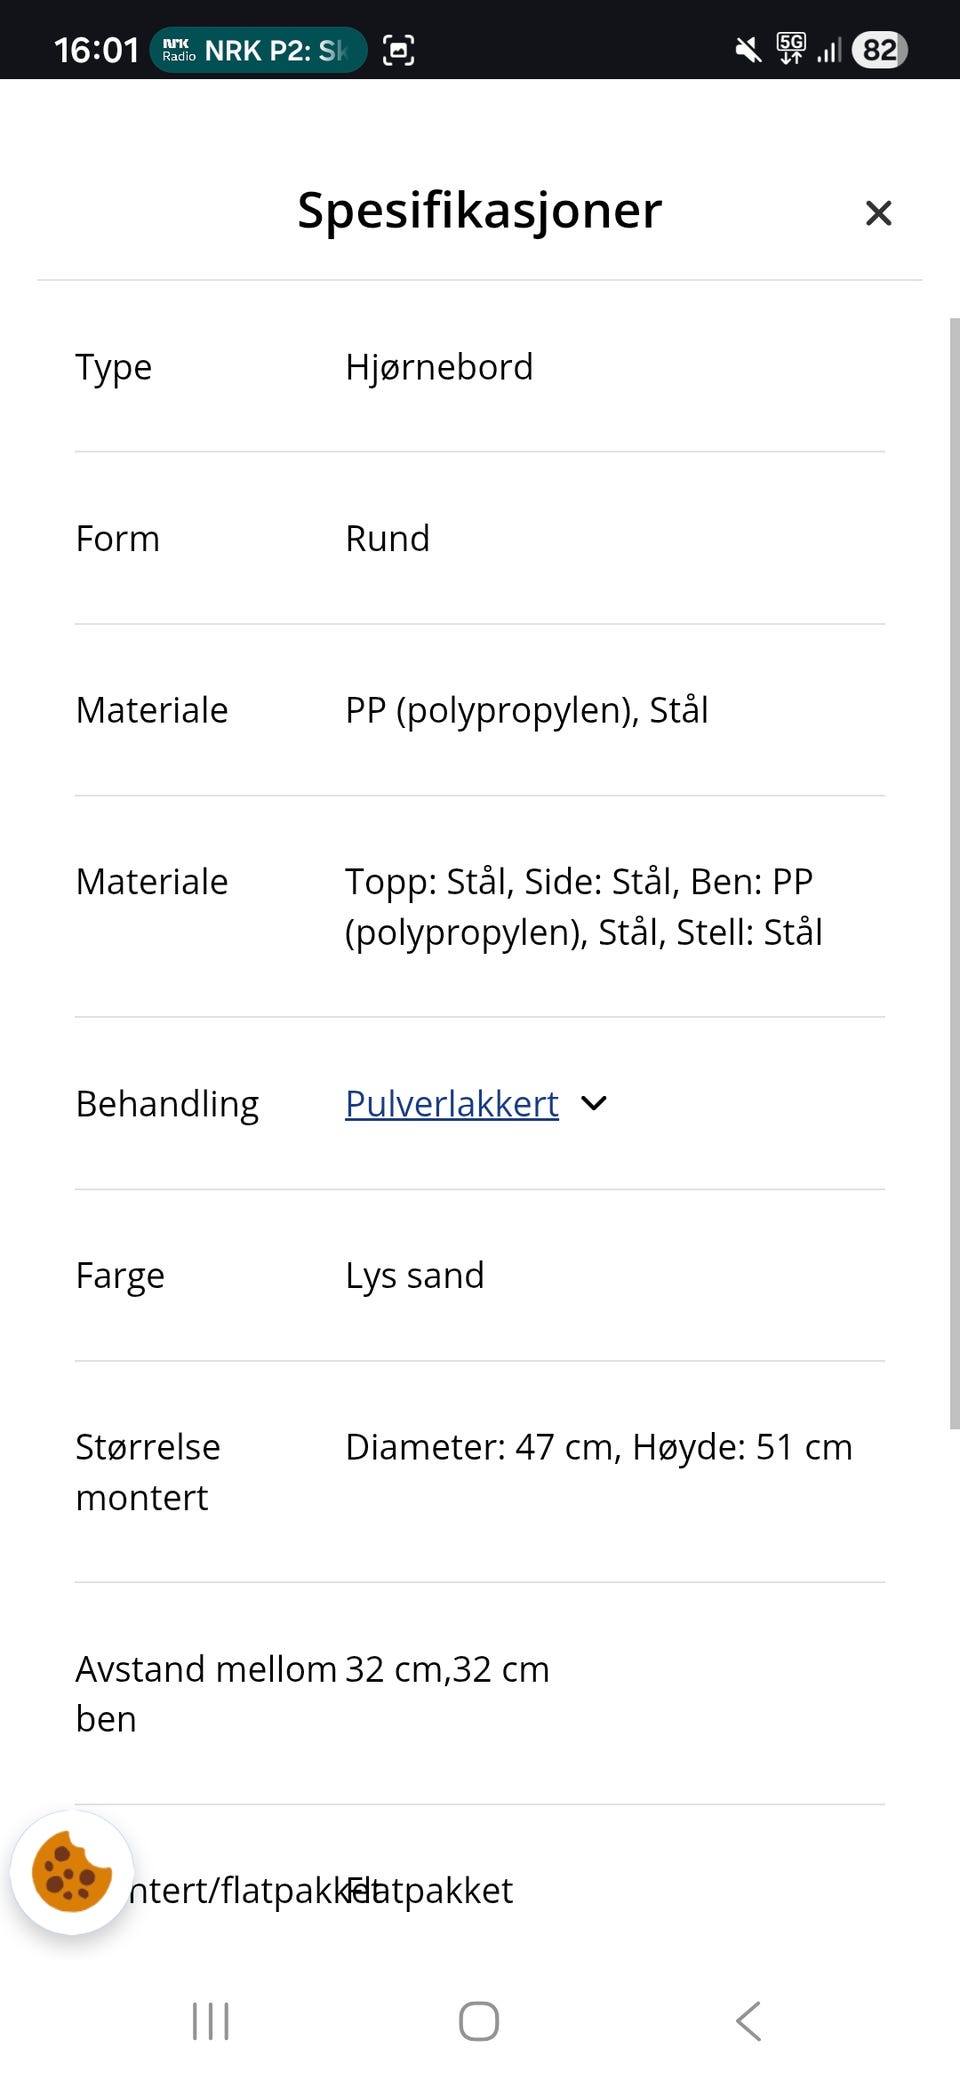Tap the Hjørnebord type value
The width and height of the screenshot is (960, 2080).
439,367
